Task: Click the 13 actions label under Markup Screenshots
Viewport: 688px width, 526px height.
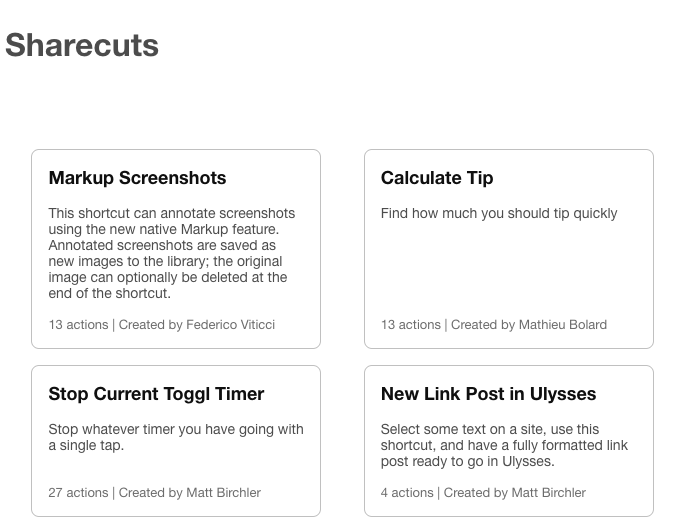Action: click(x=78, y=325)
